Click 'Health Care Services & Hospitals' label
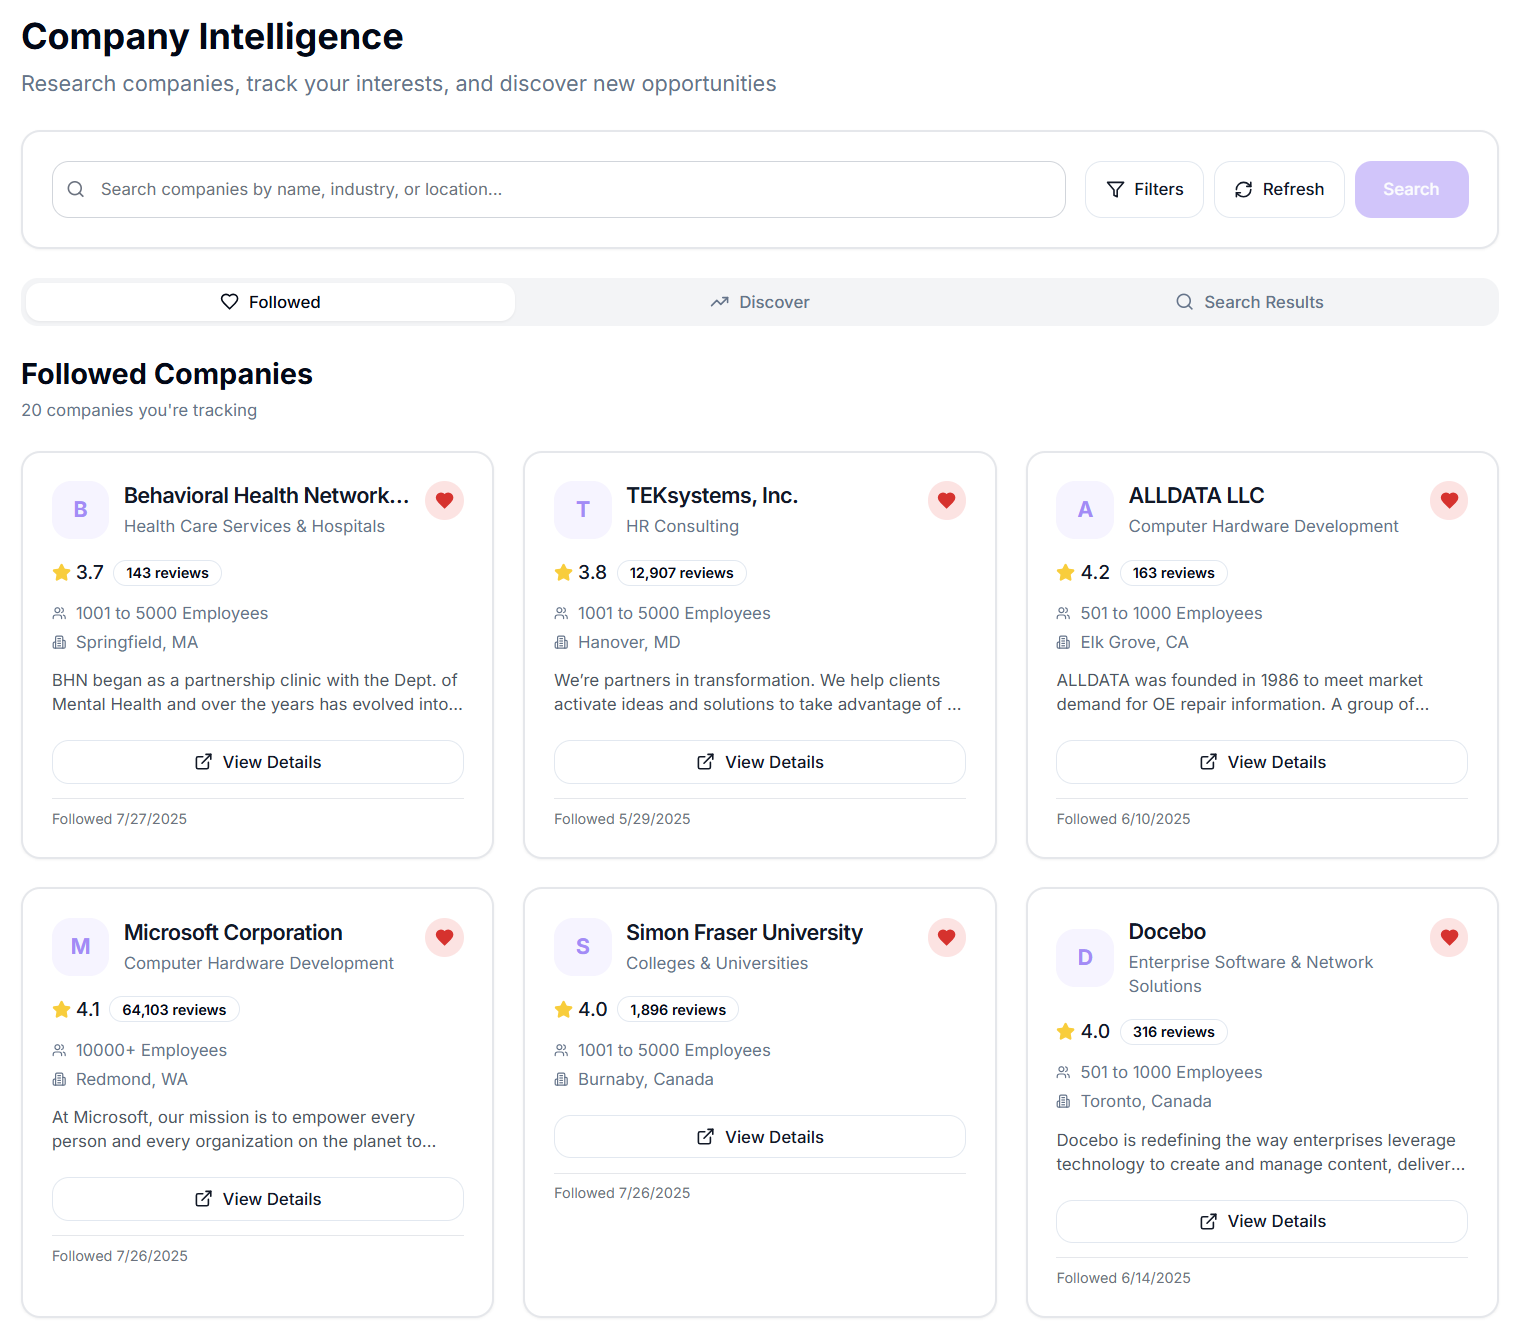This screenshot has height=1336, width=1522. pos(254,526)
